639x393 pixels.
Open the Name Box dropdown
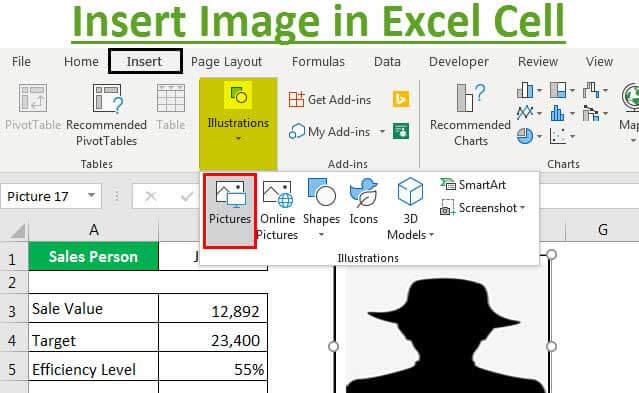point(92,196)
